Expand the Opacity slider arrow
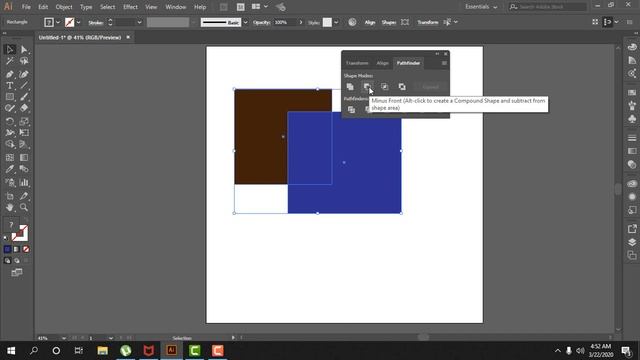Image resolution: width=640 pixels, height=360 pixels. click(301, 22)
